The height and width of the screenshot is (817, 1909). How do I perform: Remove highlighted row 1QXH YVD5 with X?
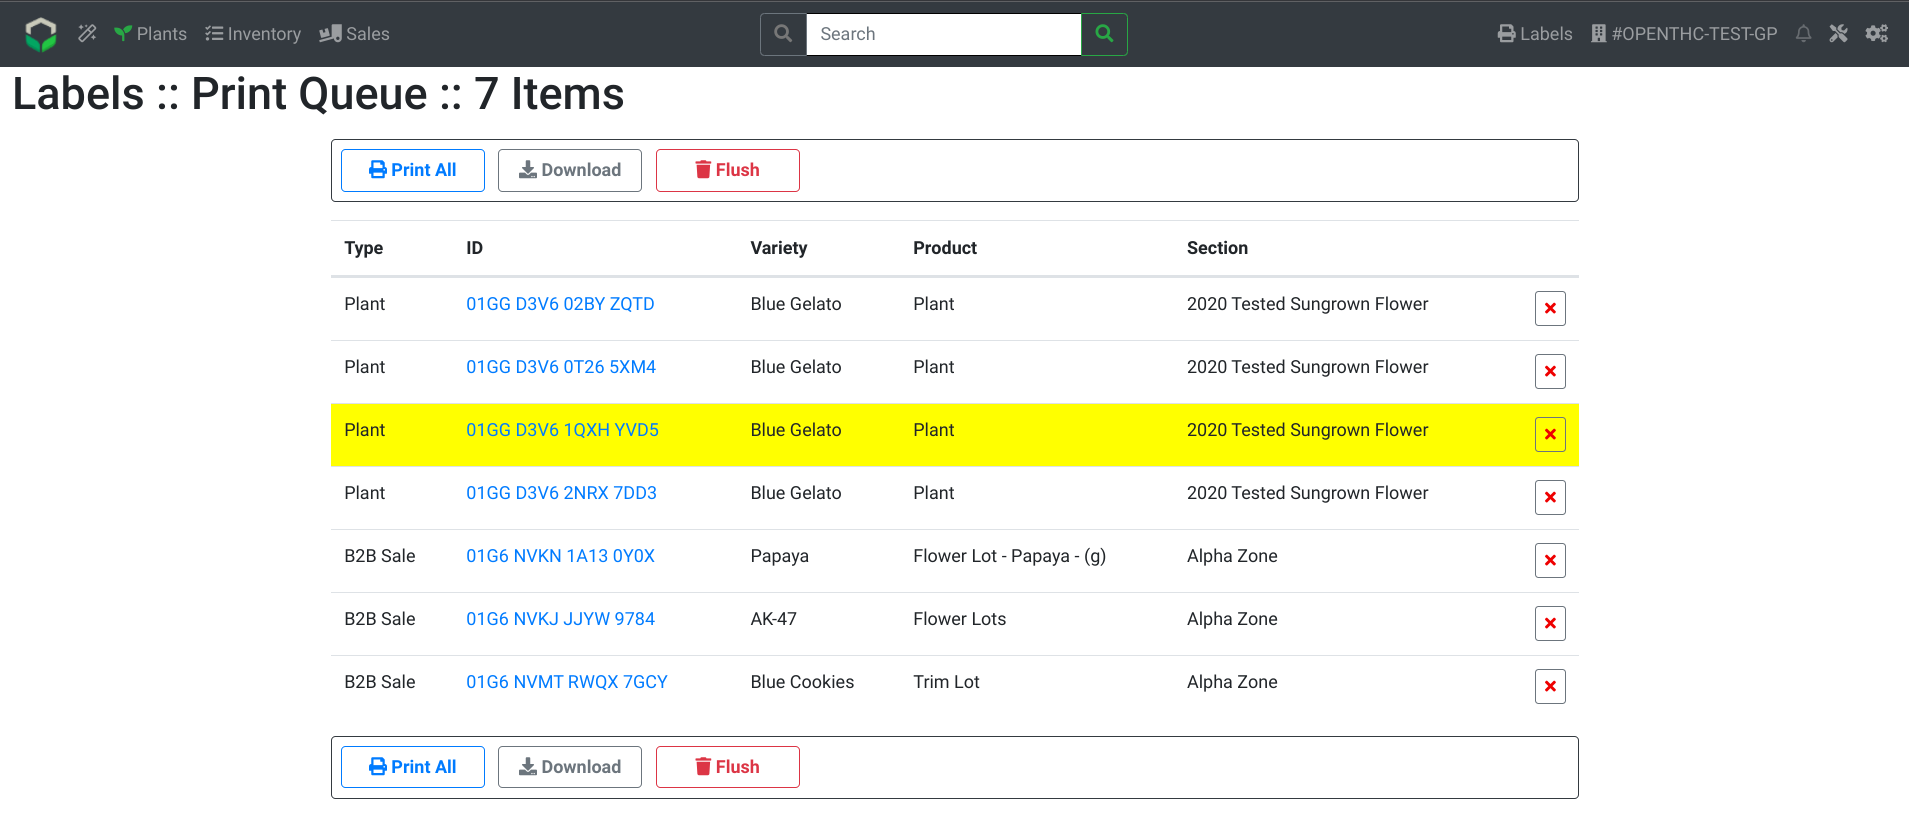1550,434
